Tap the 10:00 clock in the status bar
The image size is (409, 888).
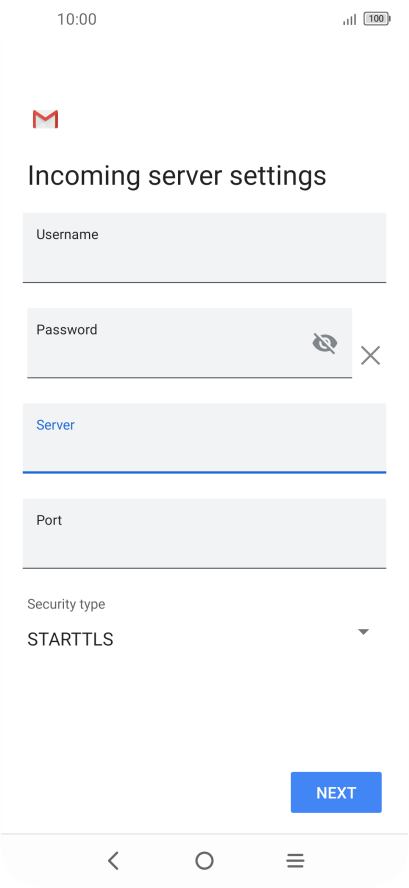coord(77,19)
